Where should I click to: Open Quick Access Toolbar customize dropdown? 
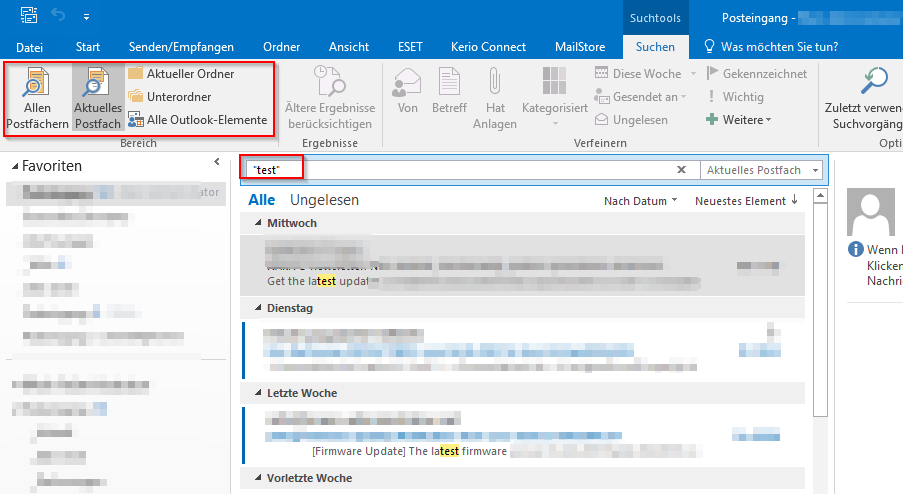tap(86, 17)
